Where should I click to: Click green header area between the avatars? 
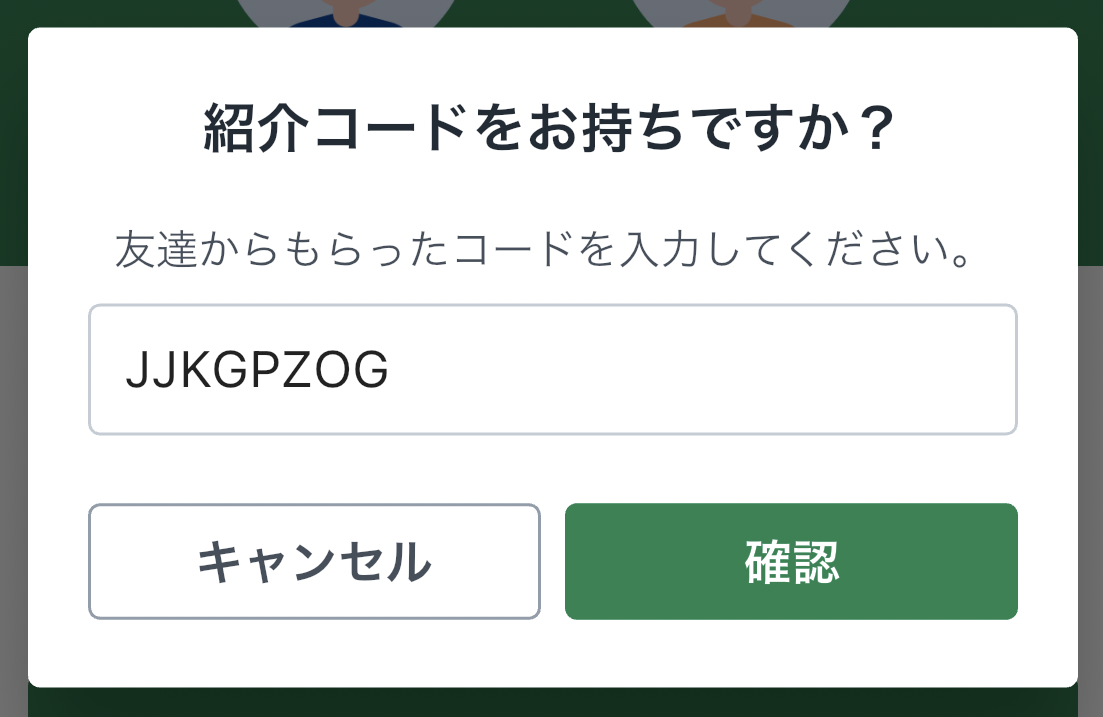pyautogui.click(x=543, y=13)
